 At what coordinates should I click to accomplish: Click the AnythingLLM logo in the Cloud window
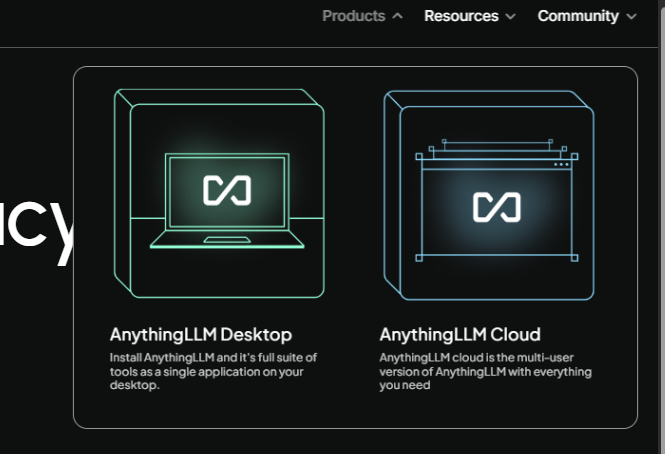click(497, 207)
